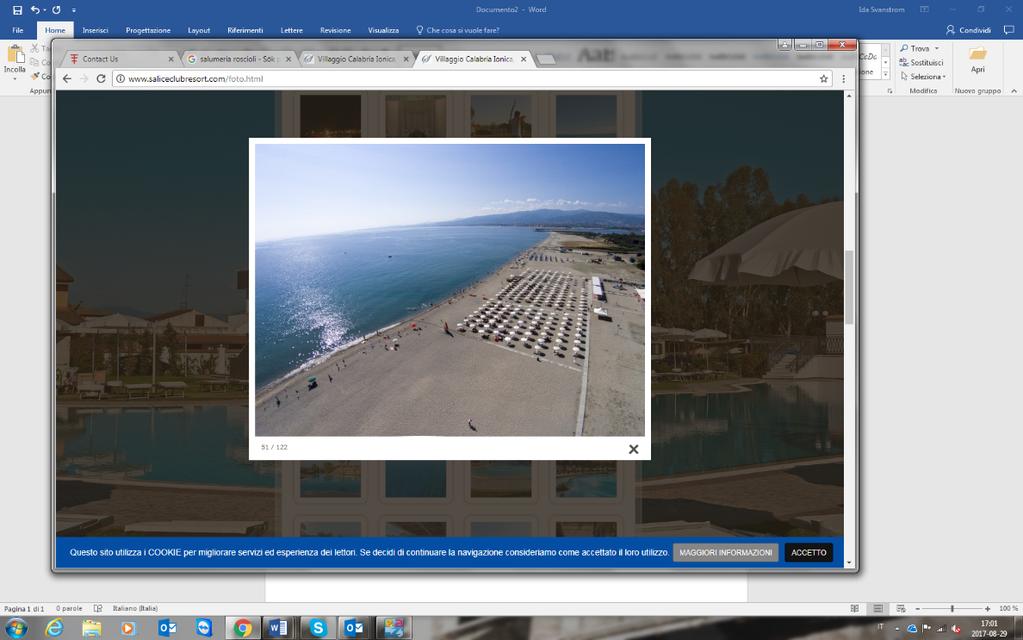
Task: Click the zoom out minus button in Word
Action: (917, 608)
